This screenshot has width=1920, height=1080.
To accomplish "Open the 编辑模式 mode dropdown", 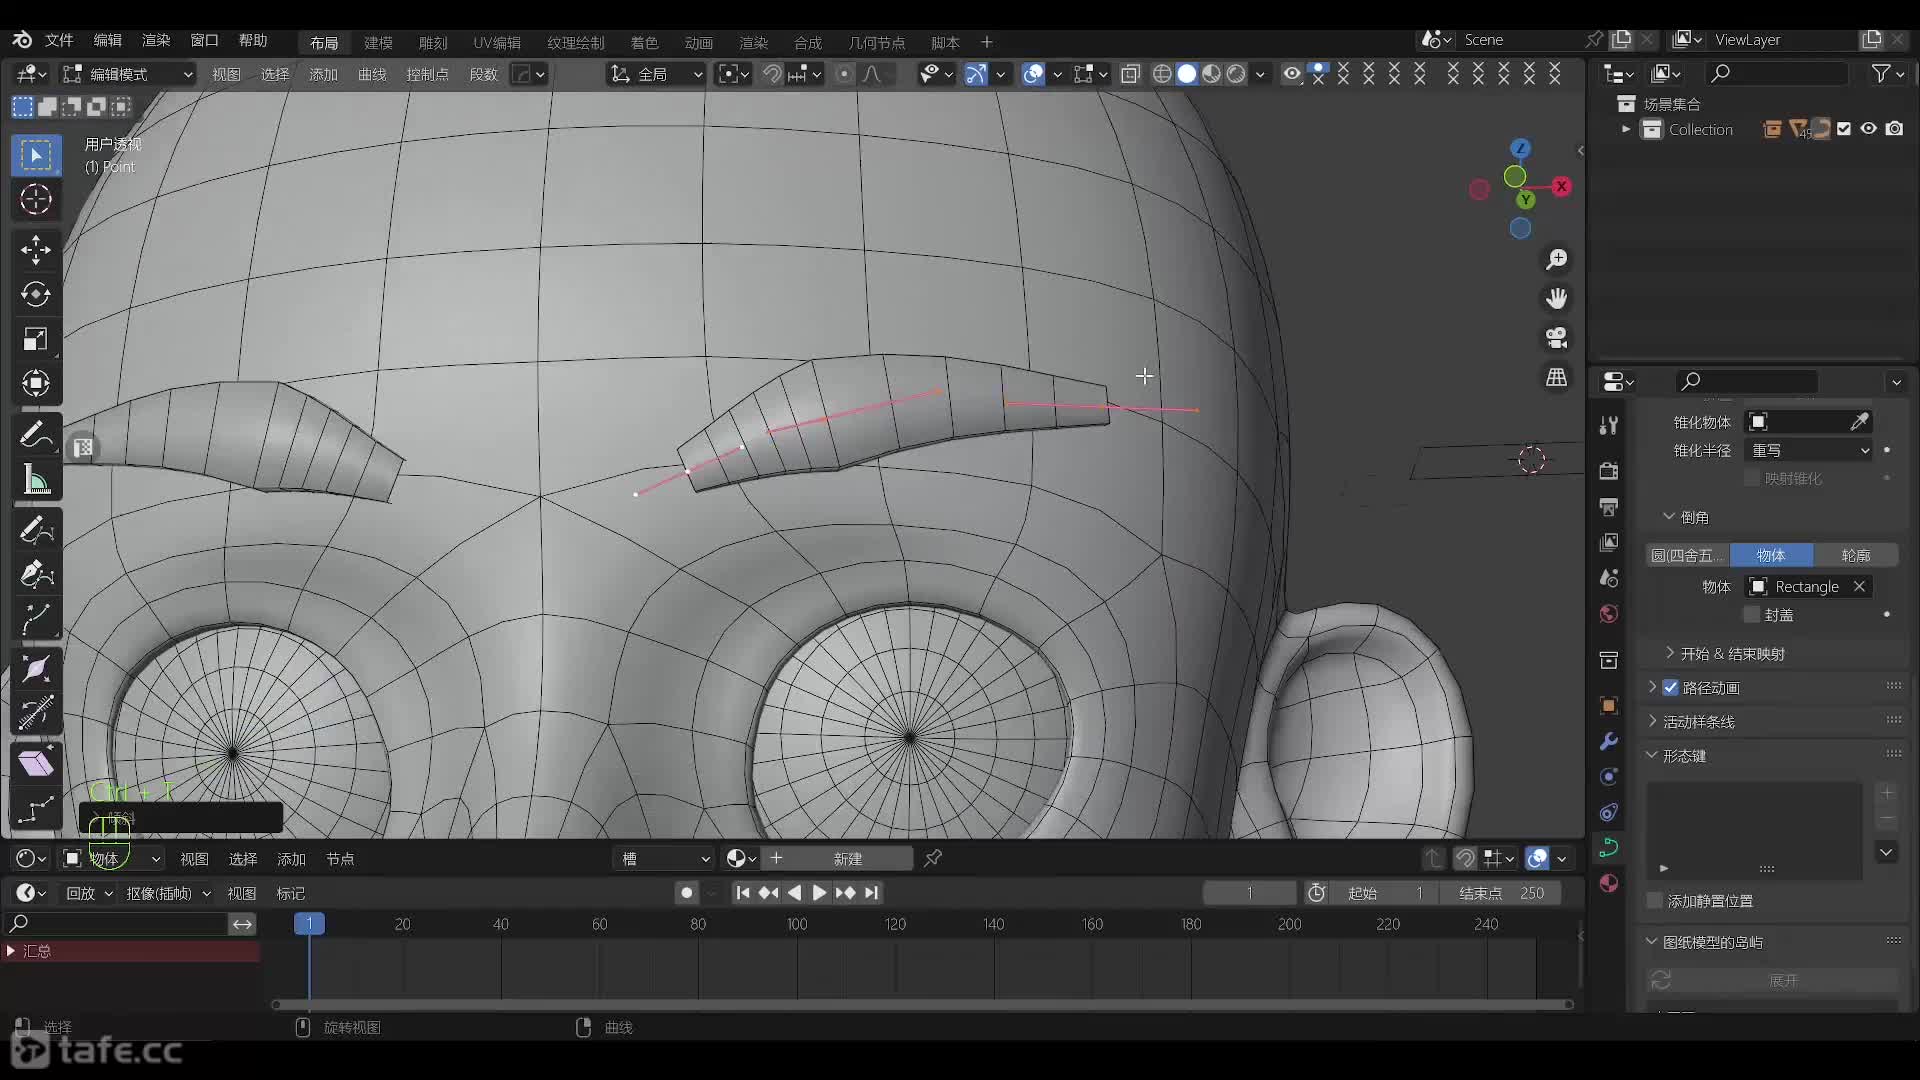I will (127, 74).
